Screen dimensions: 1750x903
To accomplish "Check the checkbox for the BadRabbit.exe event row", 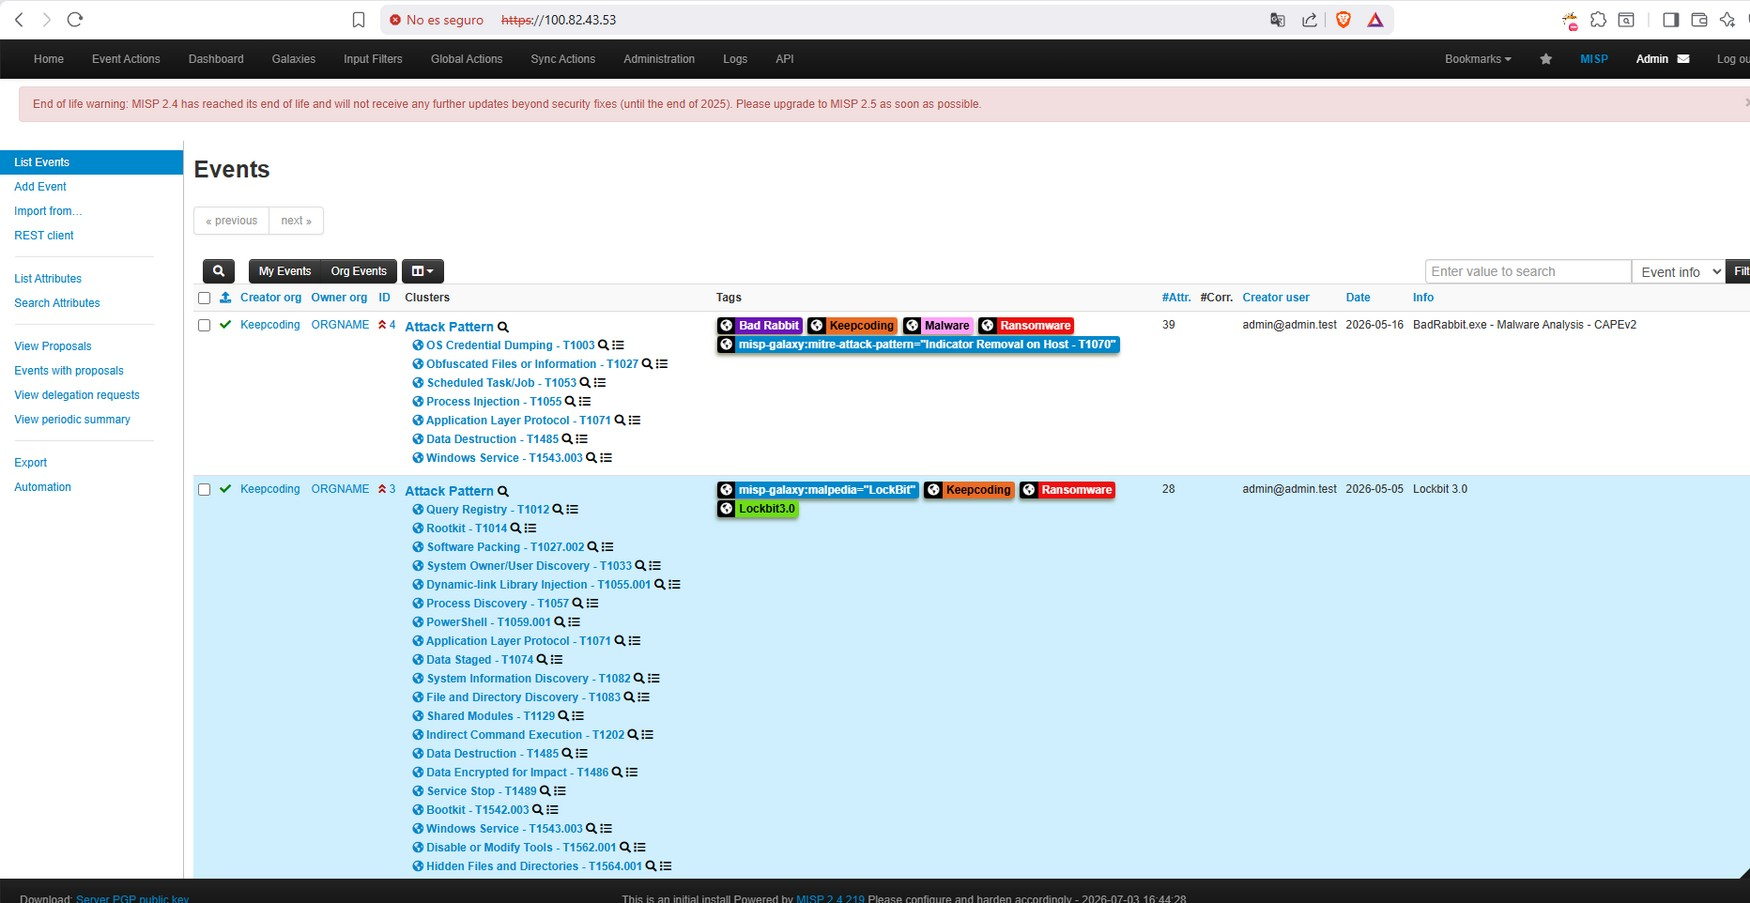I will (204, 325).
